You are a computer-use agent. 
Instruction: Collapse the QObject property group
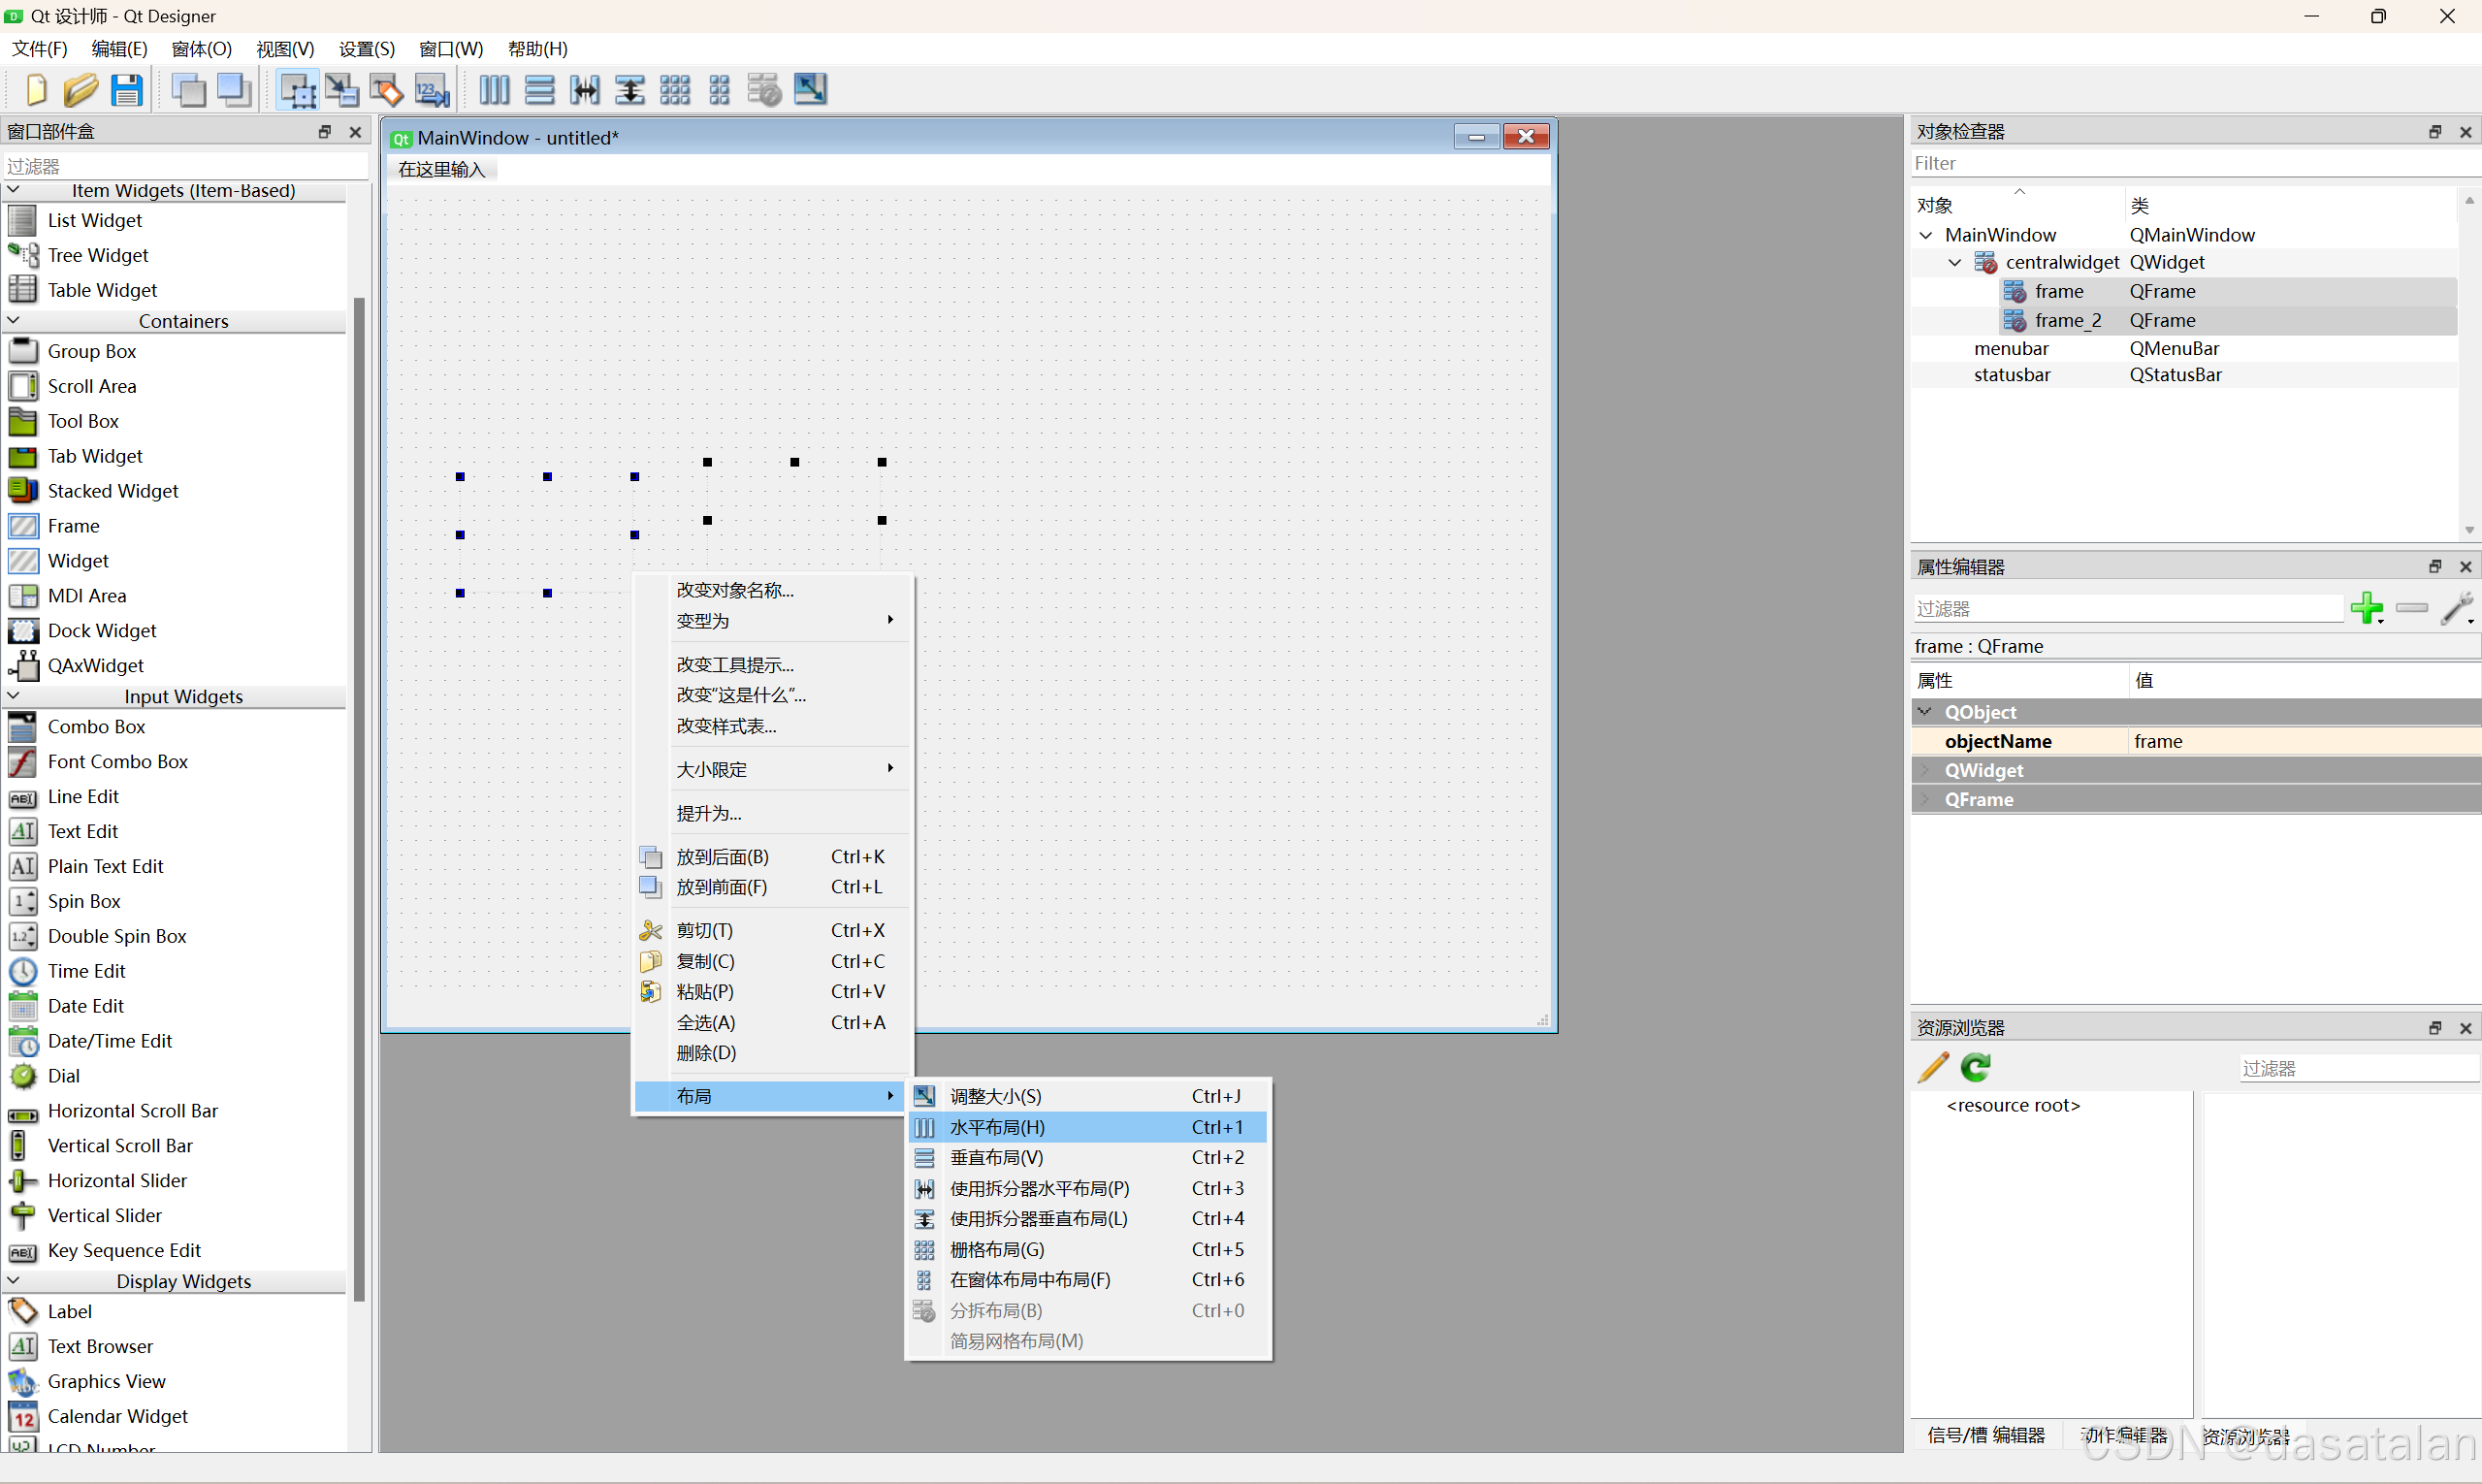coord(1925,712)
